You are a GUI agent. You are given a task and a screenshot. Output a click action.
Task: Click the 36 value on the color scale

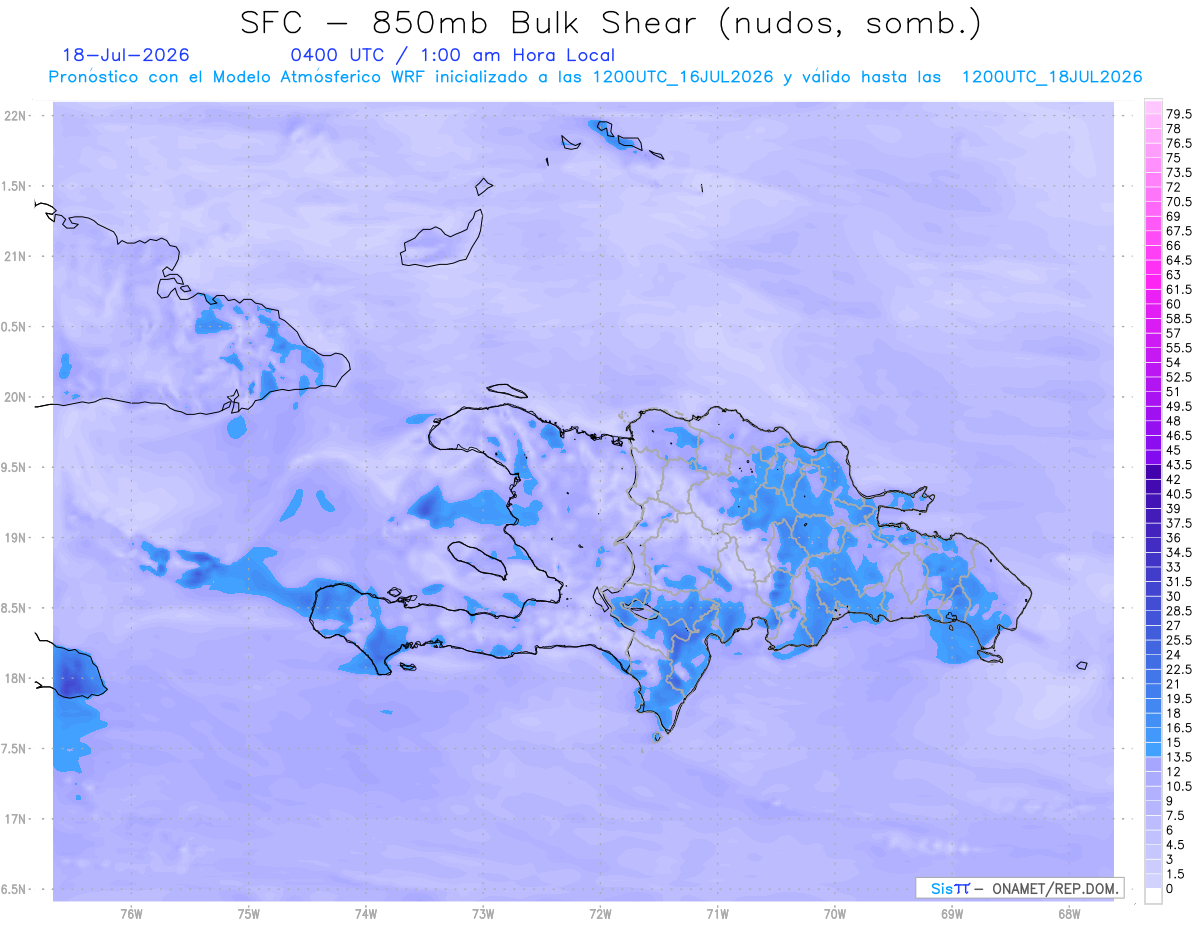tap(1174, 538)
